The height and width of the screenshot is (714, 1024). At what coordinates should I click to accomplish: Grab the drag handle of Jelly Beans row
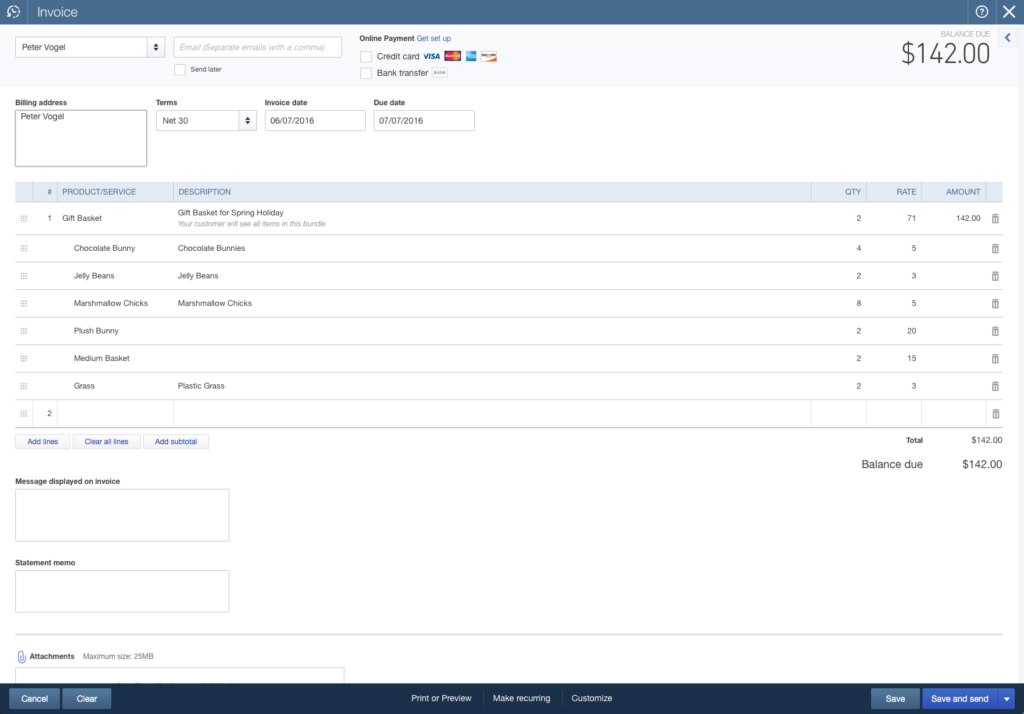(24, 276)
